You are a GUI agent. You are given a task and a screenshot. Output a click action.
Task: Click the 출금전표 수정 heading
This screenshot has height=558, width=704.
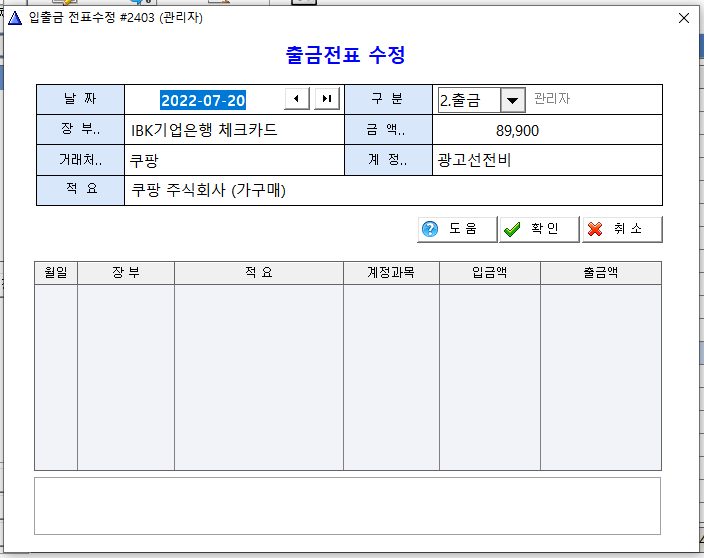pyautogui.click(x=346, y=55)
